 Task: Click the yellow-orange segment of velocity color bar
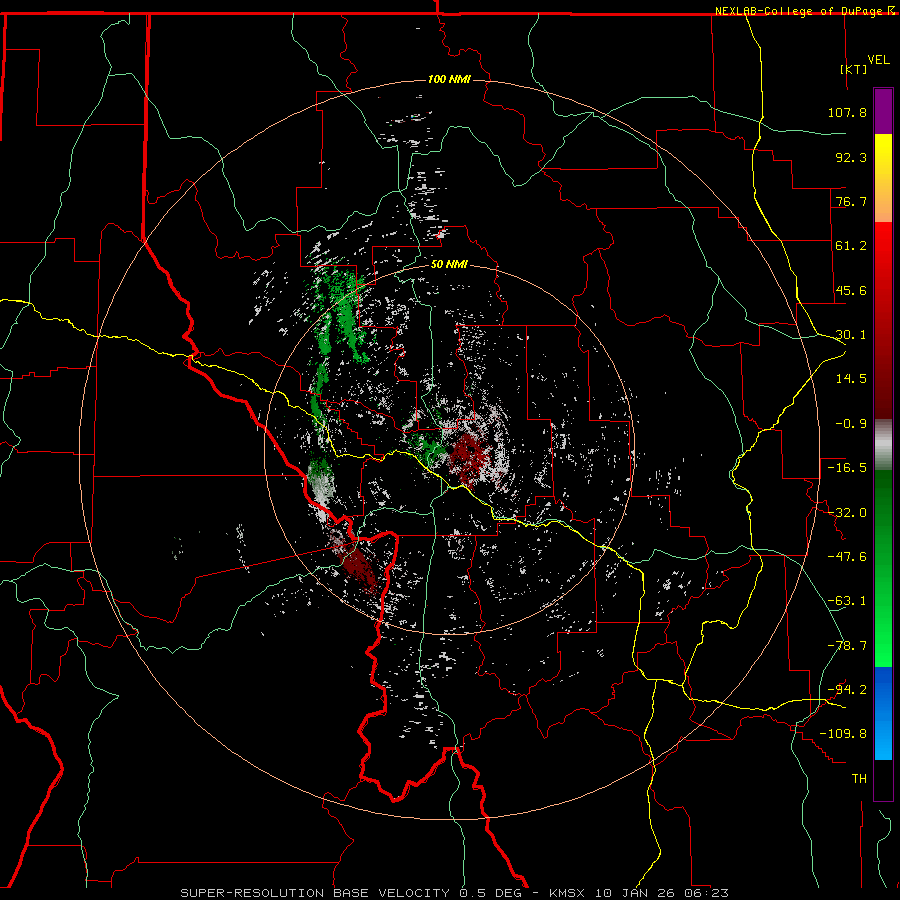(x=883, y=178)
